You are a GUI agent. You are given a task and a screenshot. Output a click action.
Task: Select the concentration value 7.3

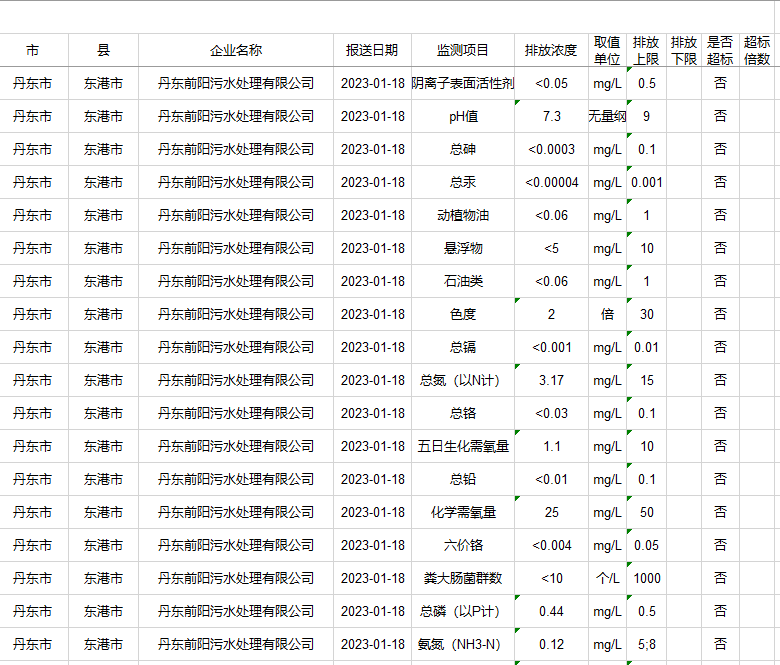[x=551, y=116]
